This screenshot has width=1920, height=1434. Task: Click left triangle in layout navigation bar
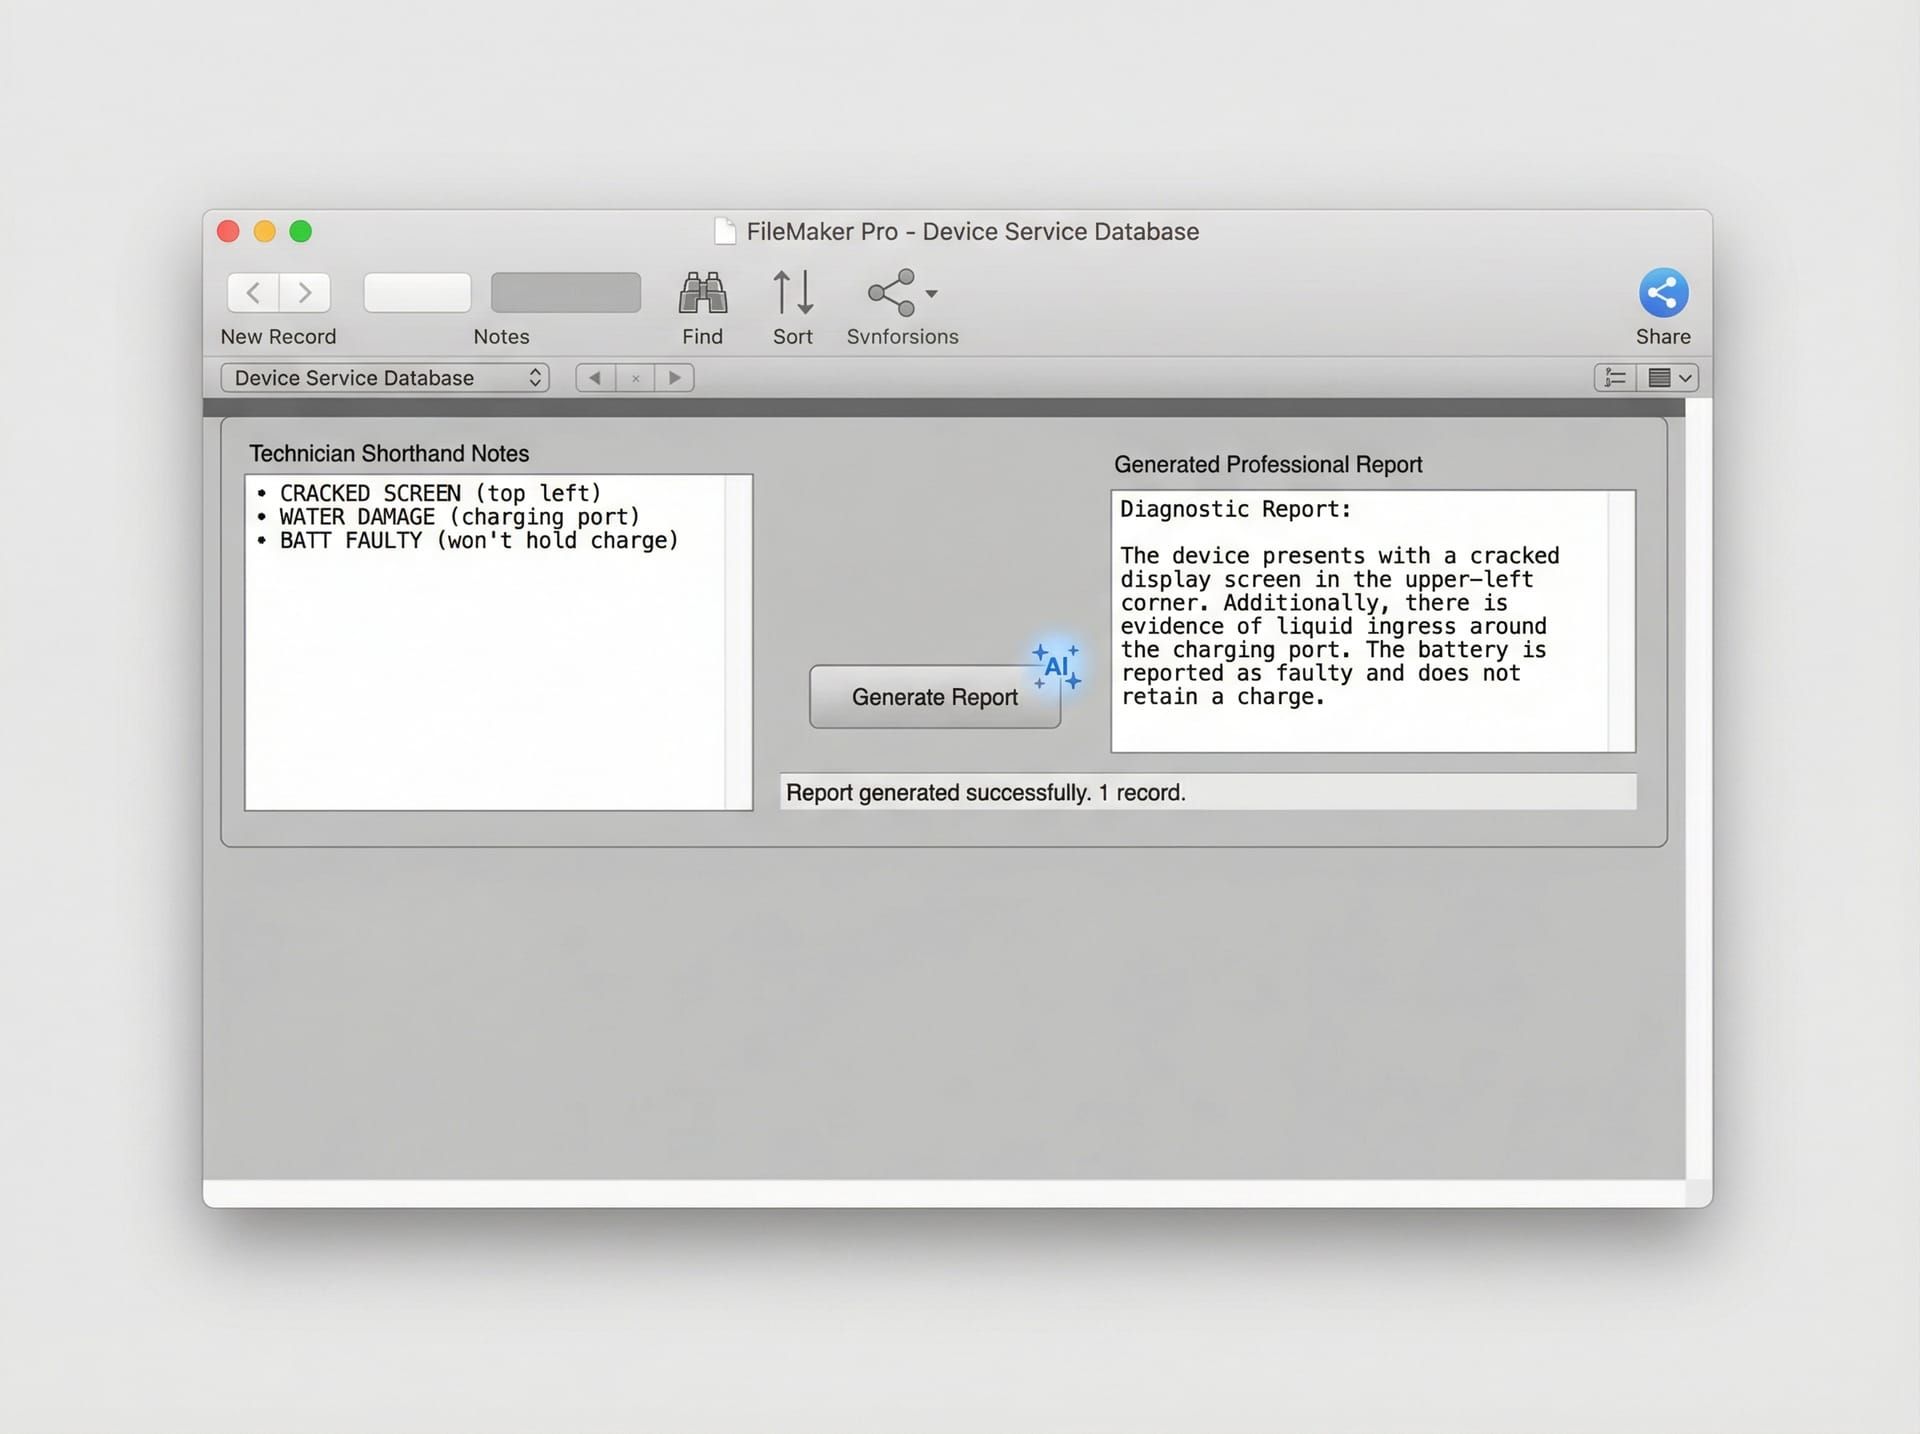point(595,378)
